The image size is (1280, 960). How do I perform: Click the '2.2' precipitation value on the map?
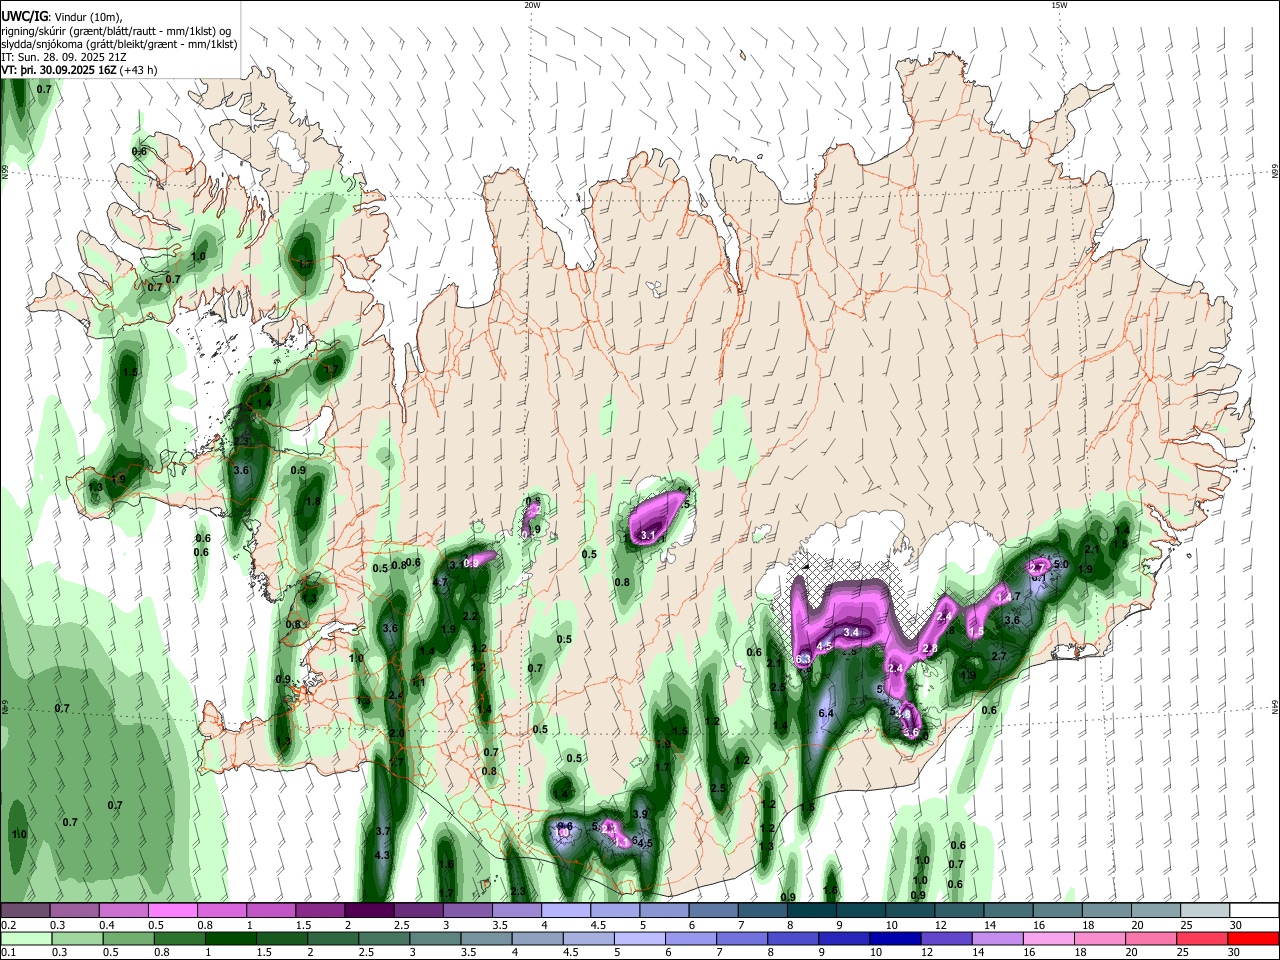pyautogui.click(x=471, y=615)
